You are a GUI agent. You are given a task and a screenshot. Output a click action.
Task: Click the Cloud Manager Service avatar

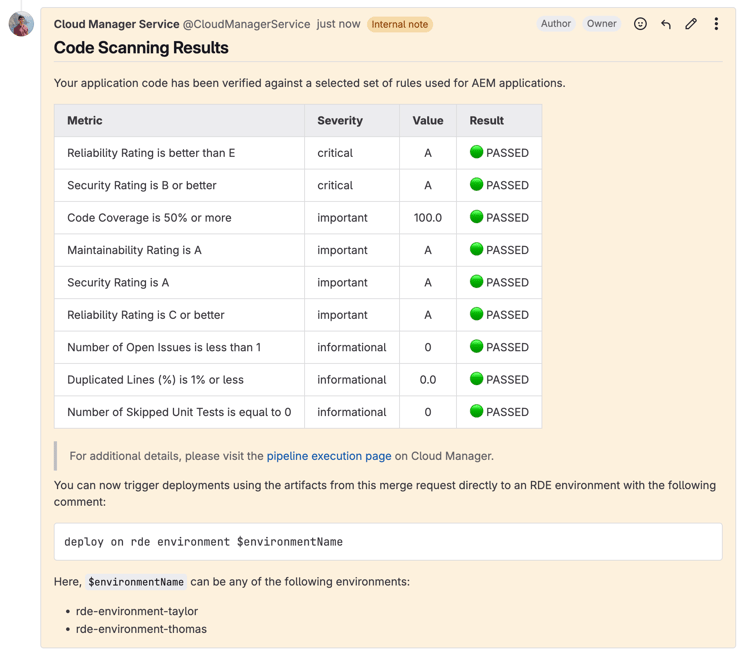(21, 24)
